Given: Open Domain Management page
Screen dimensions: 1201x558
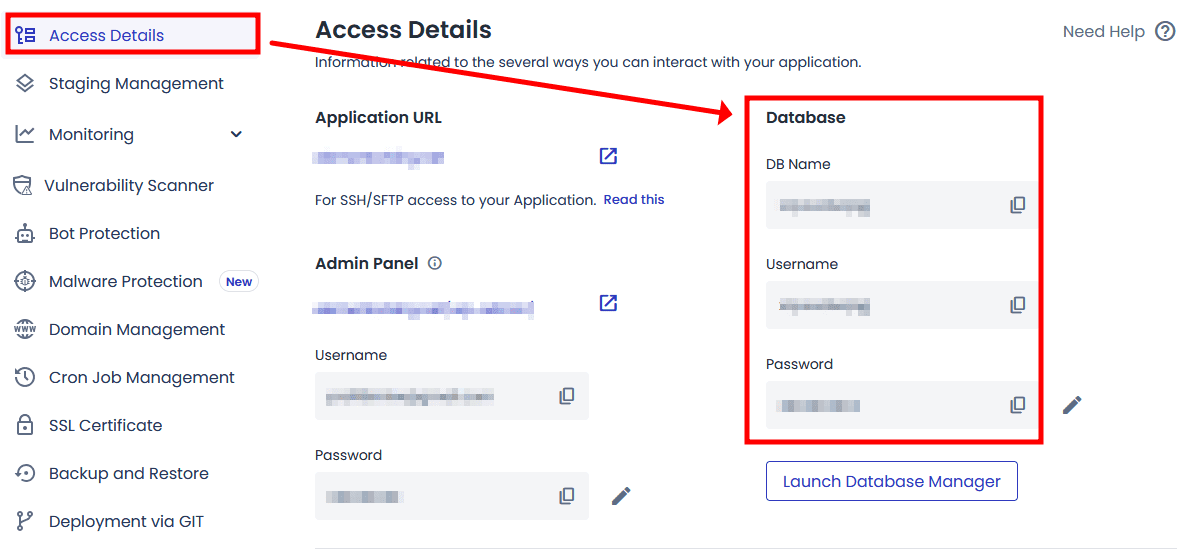Looking at the screenshot, I should click(137, 330).
